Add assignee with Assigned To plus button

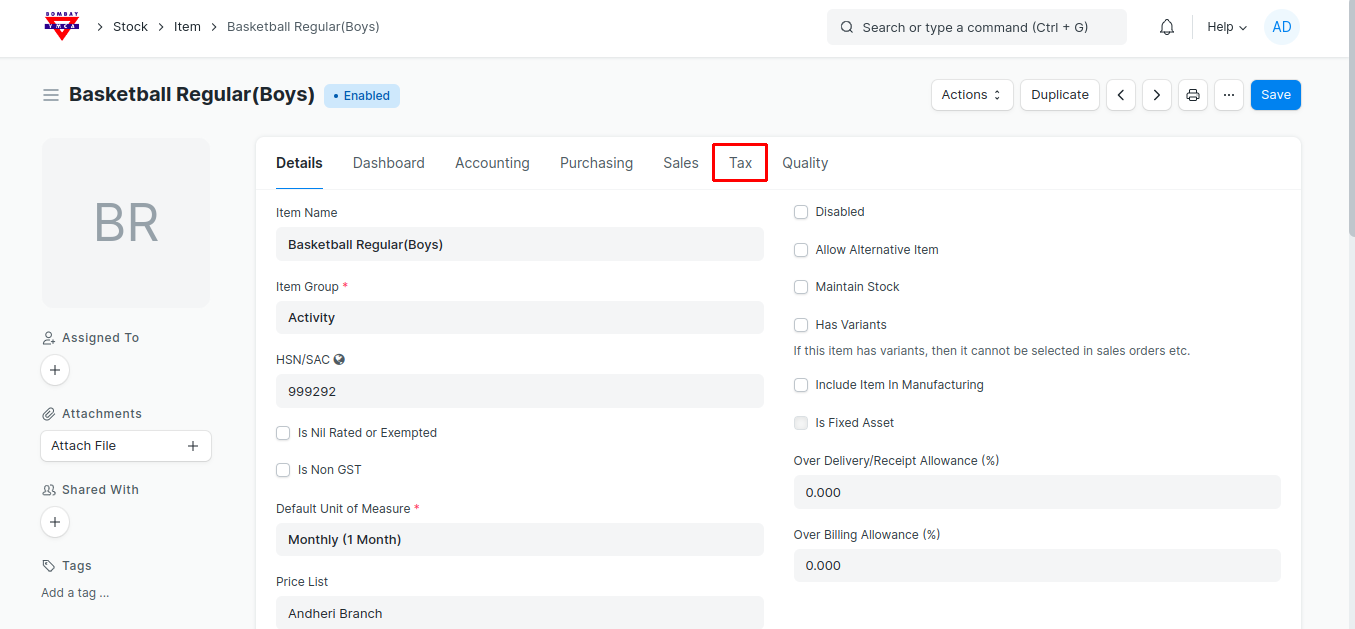point(55,370)
